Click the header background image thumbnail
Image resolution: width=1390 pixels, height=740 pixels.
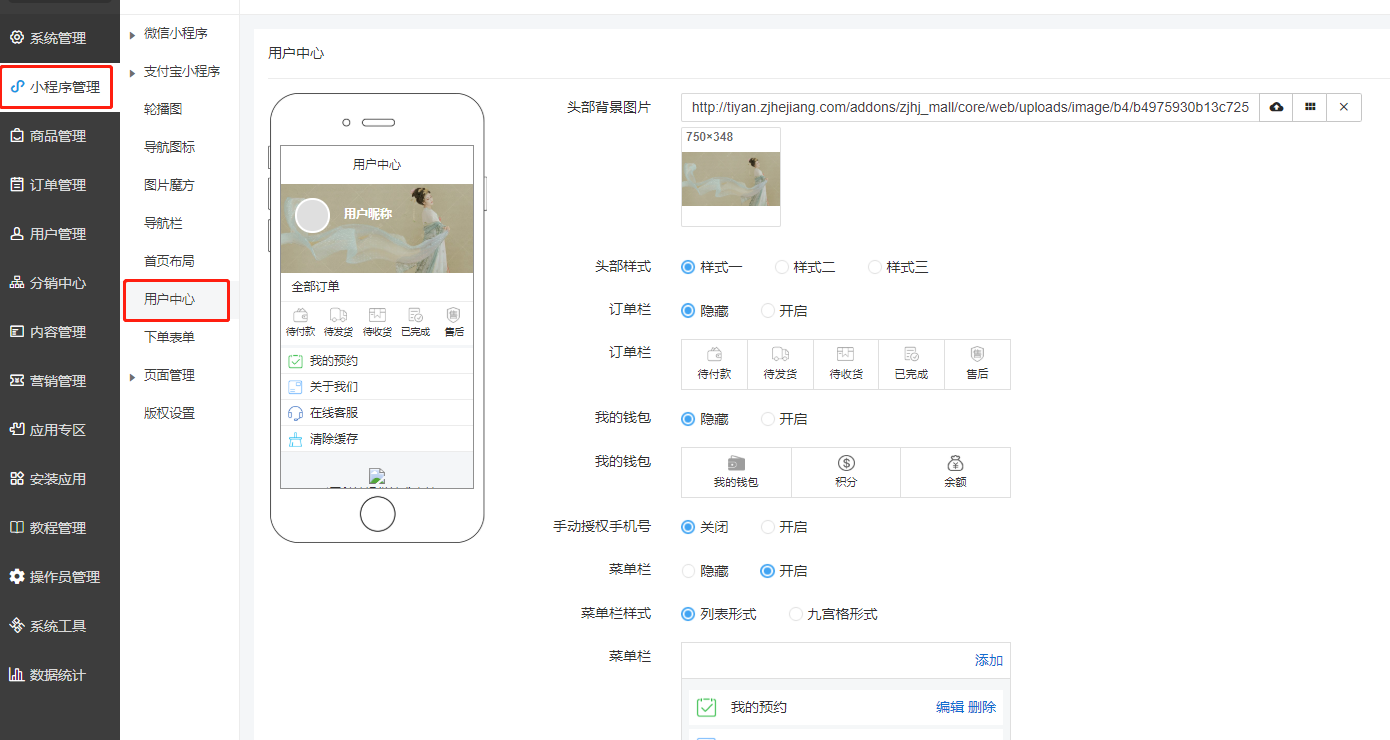pyautogui.click(x=731, y=179)
